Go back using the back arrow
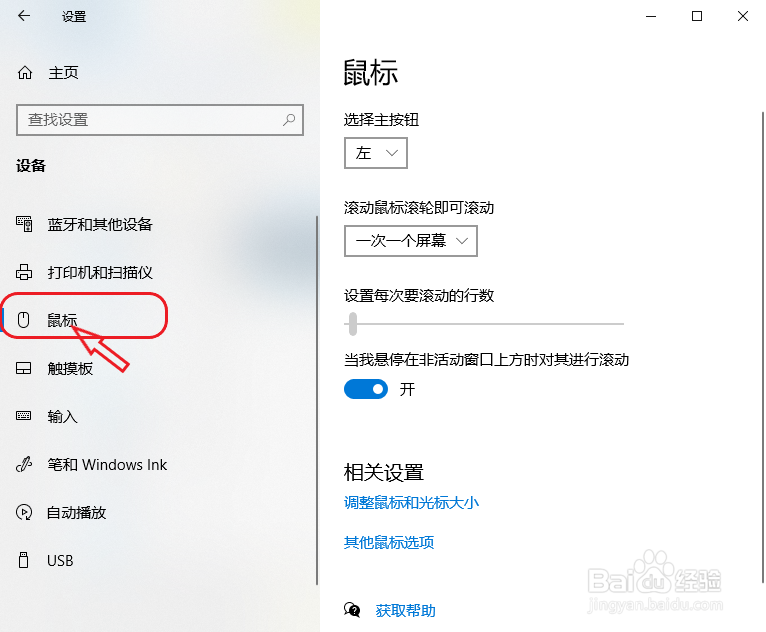This screenshot has width=766, height=632. click(x=24, y=16)
